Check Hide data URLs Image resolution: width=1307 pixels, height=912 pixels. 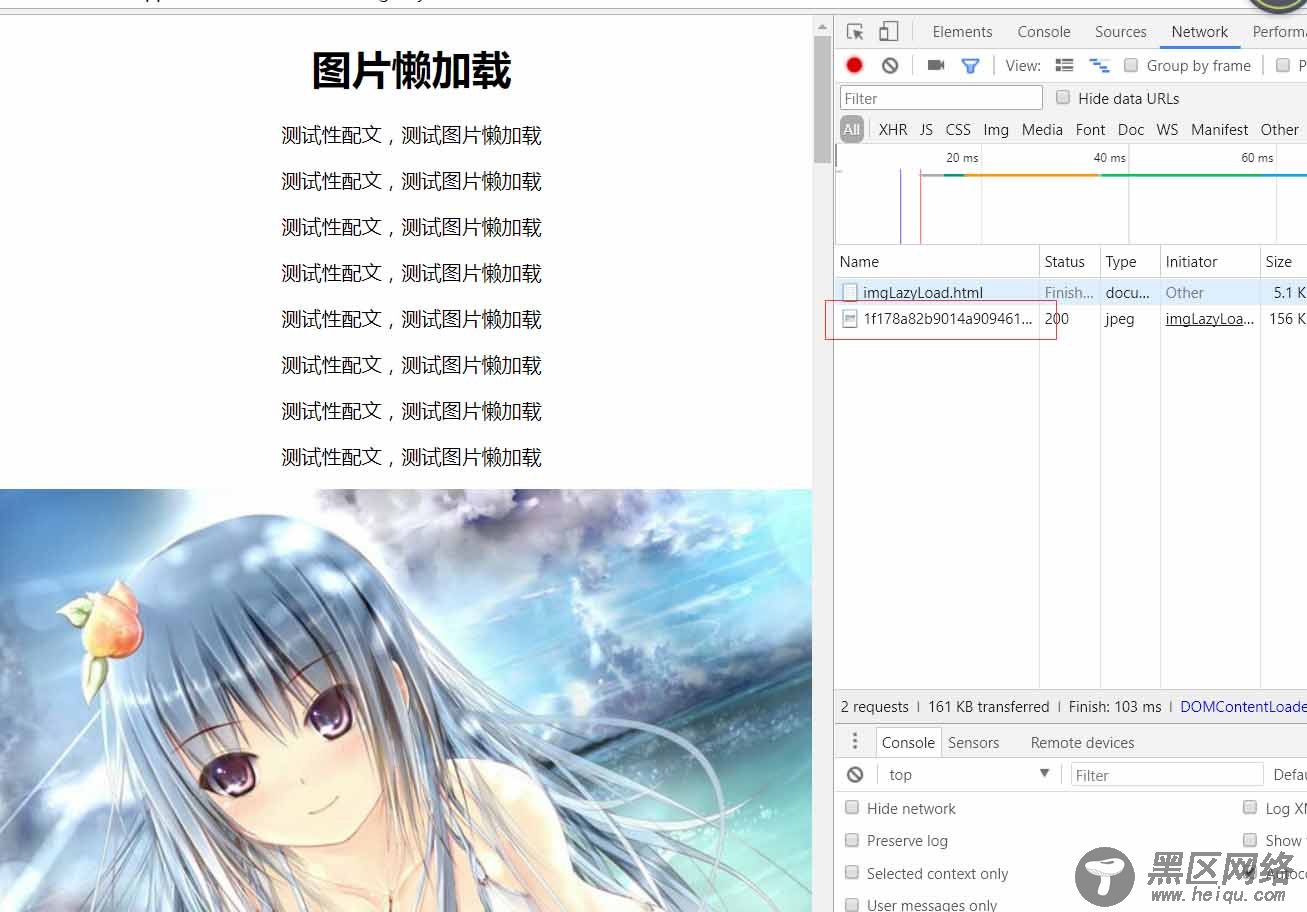[1063, 97]
